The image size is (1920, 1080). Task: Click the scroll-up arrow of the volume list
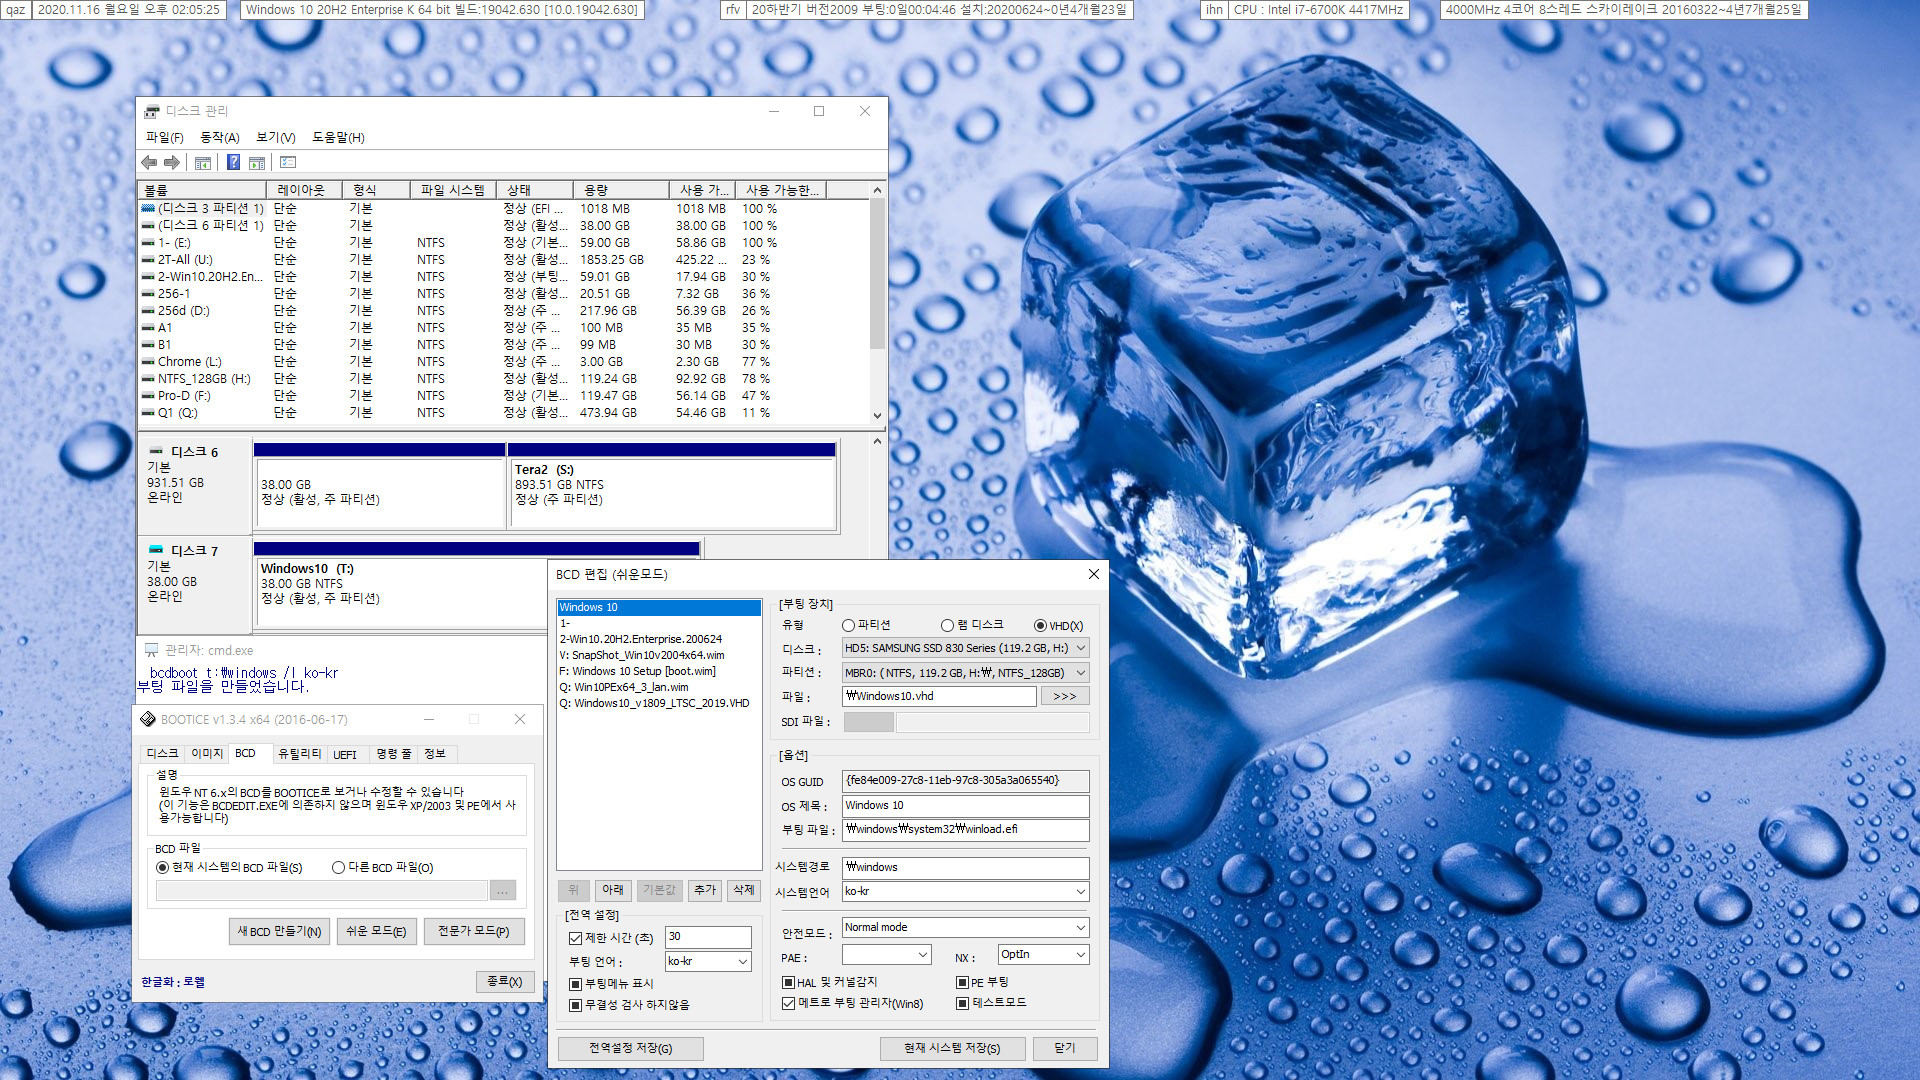pos(877,190)
